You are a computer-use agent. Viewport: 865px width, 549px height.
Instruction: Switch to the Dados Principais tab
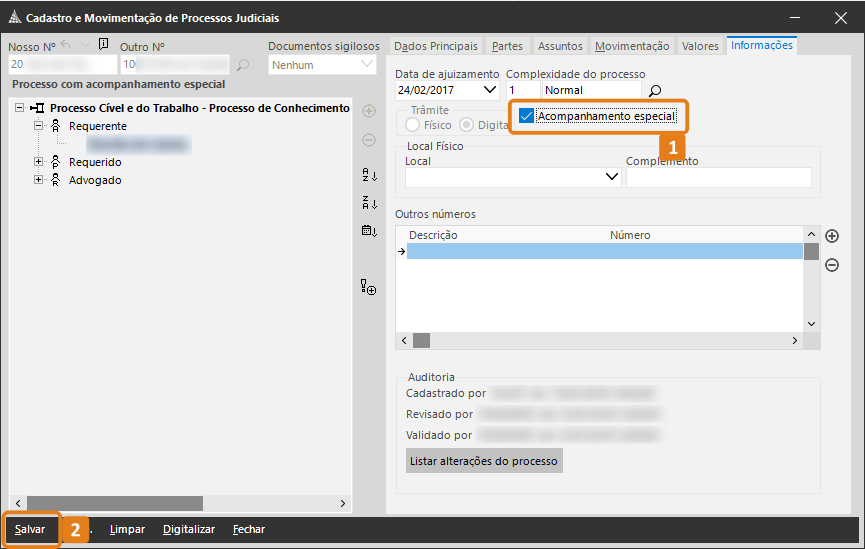pos(436,46)
